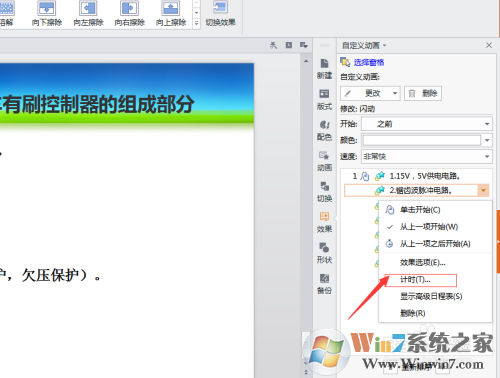
Task: Click the 颜色 white color swatch field
Action: tap(422, 140)
